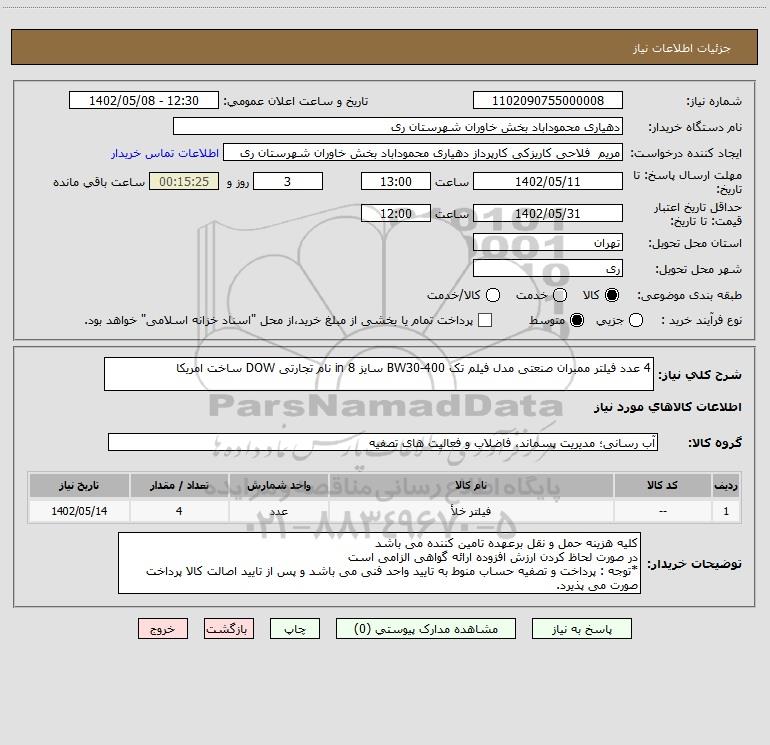The height and width of the screenshot is (745, 770).
Task: Click the مشاهده مدارک پیوستی (0) button
Action: pos(426,629)
